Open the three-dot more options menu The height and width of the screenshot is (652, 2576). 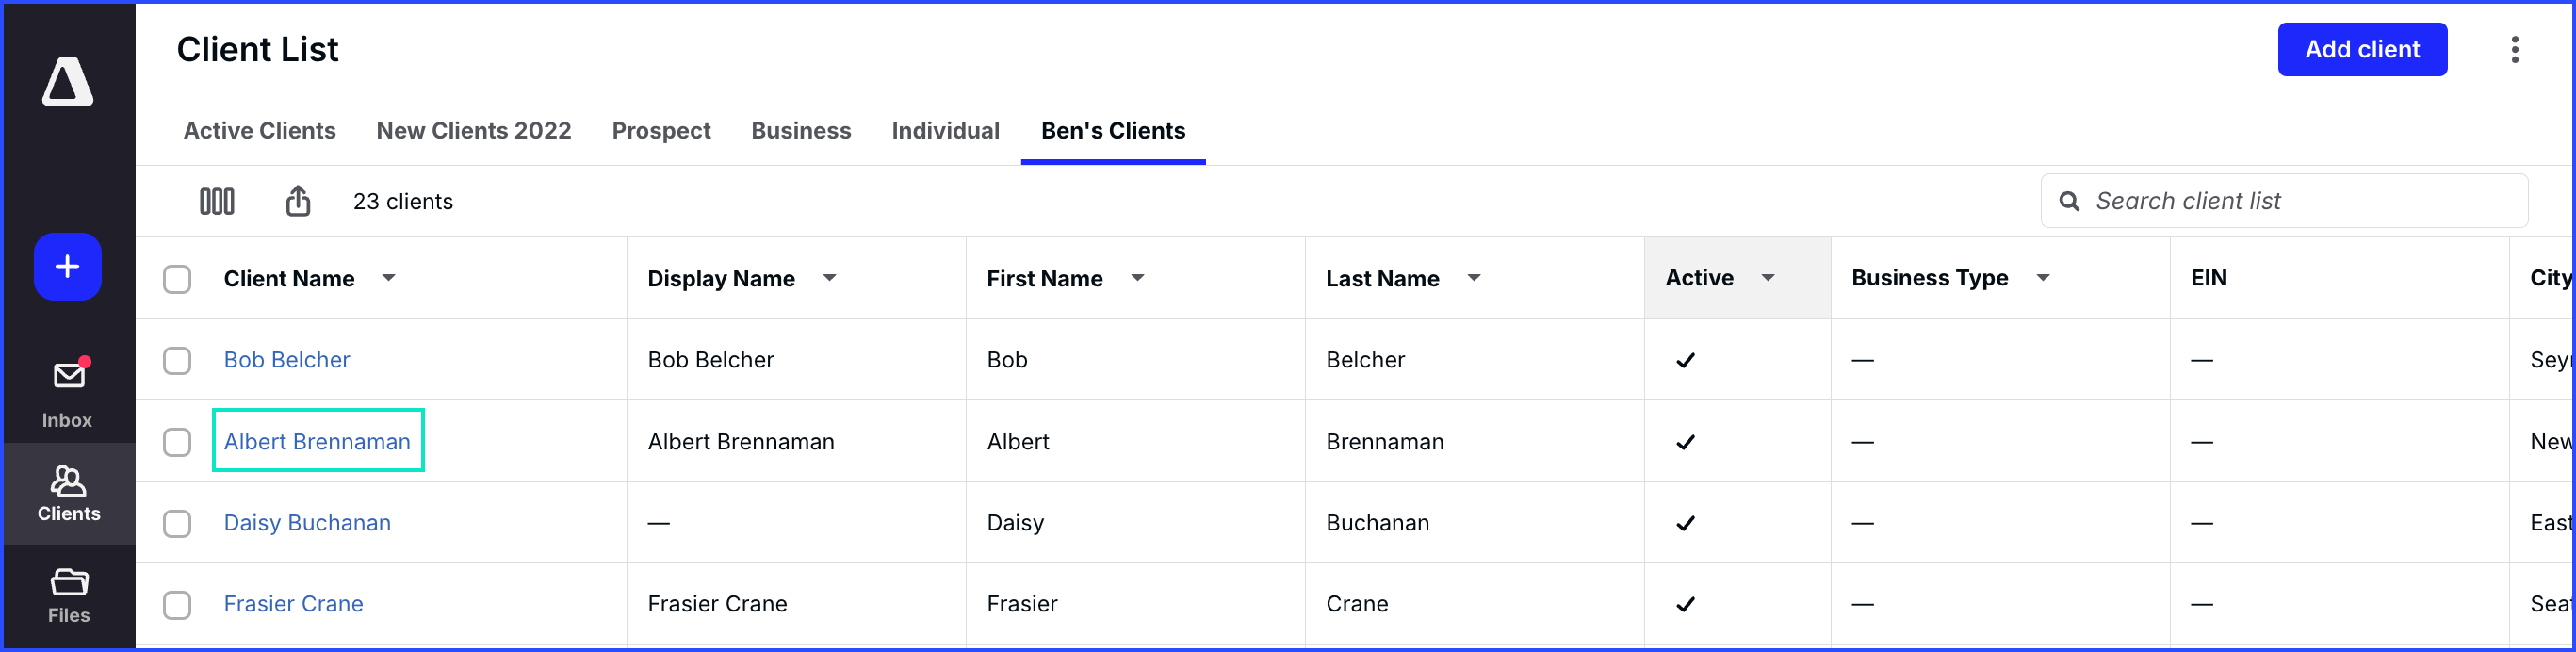click(2514, 49)
